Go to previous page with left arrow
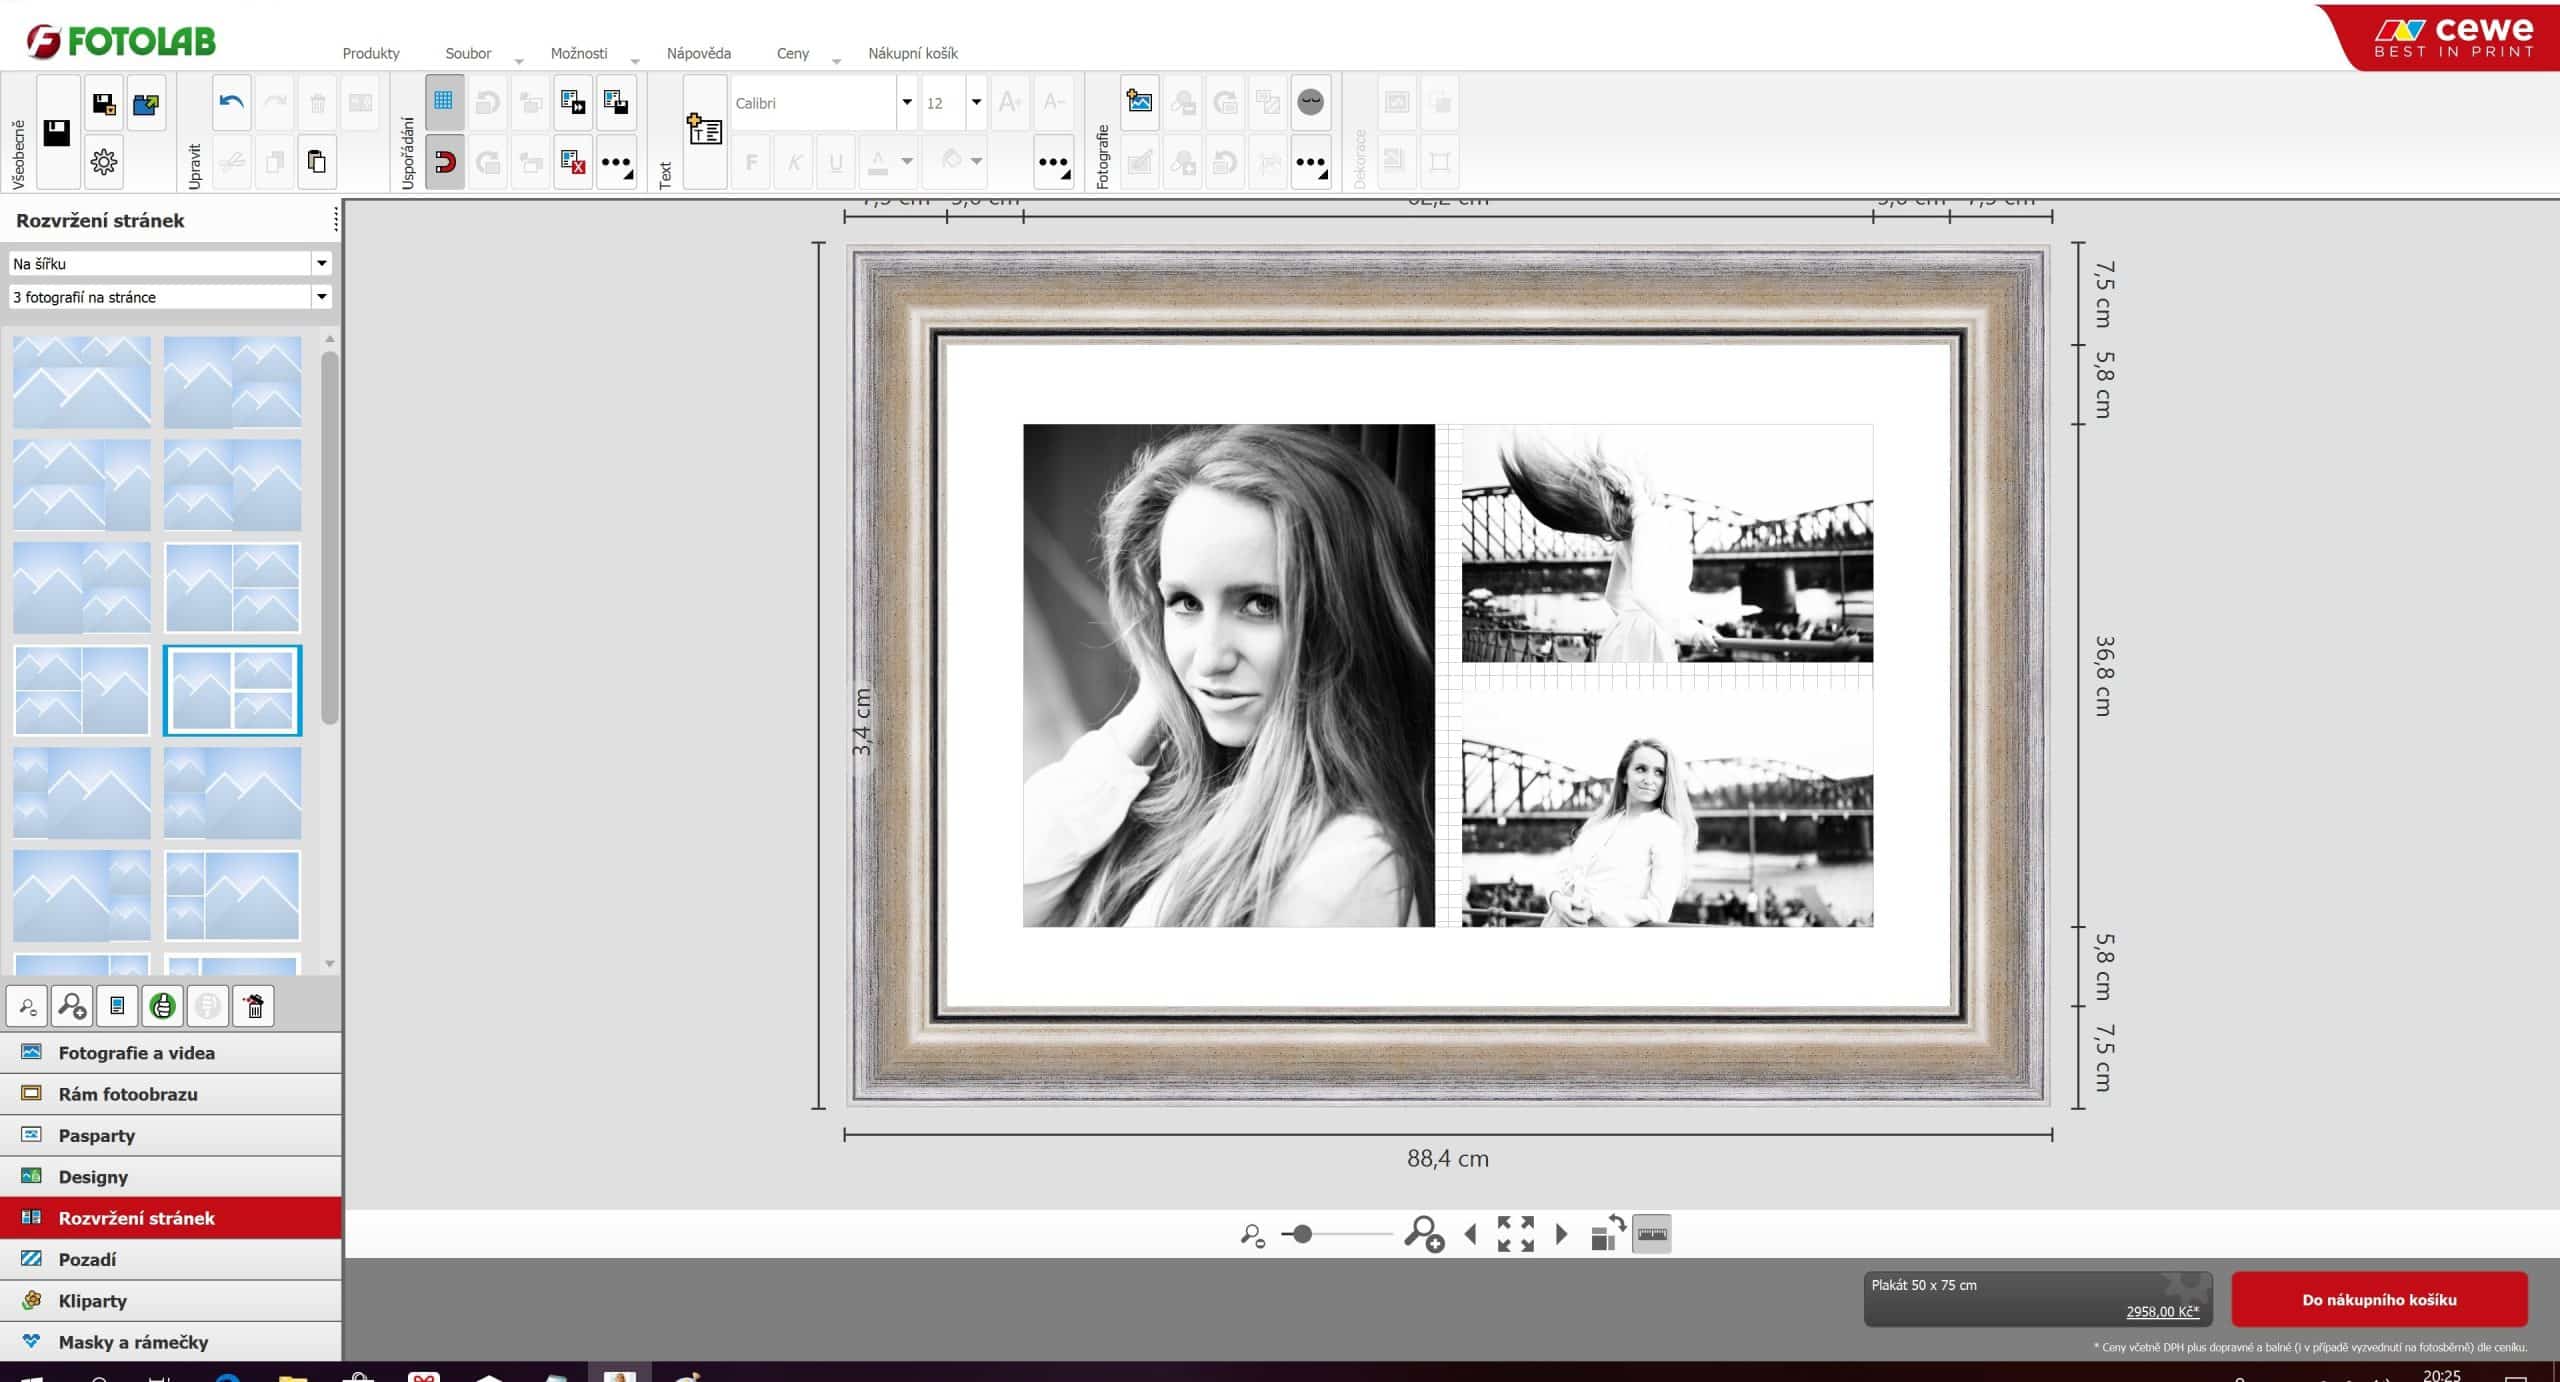The image size is (2560, 1382). pos(1470,1234)
